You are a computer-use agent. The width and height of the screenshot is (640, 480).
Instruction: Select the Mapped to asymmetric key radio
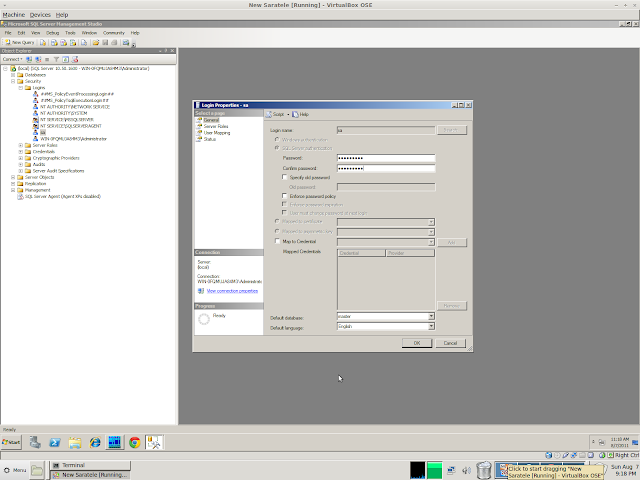(277, 231)
